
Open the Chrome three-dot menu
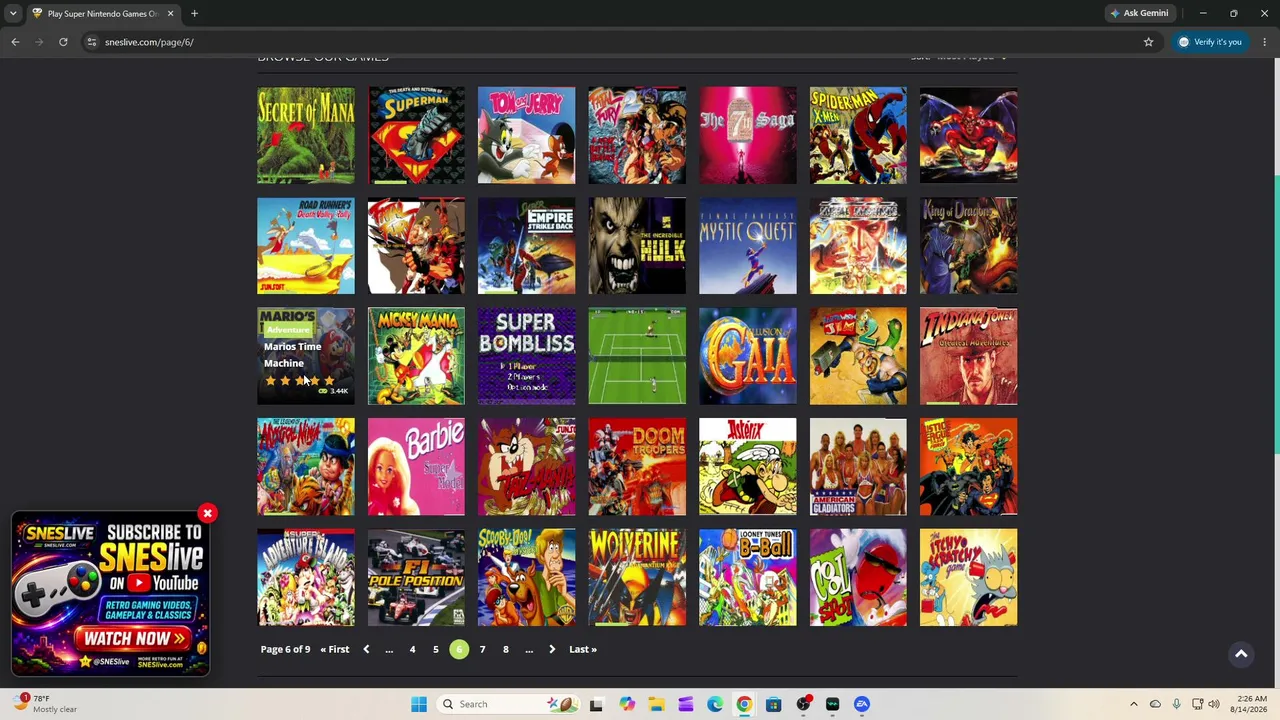tap(1264, 42)
